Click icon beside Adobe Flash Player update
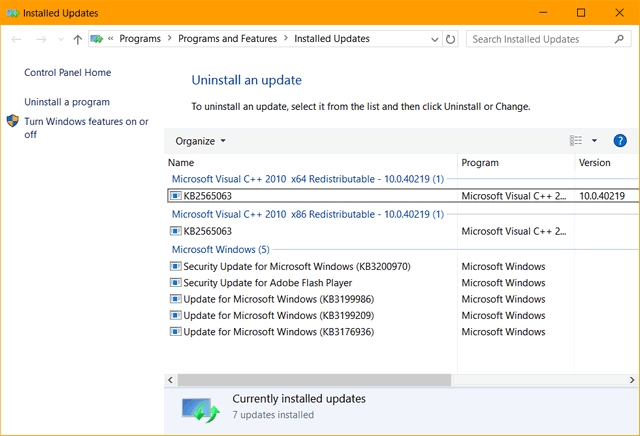 (176, 283)
